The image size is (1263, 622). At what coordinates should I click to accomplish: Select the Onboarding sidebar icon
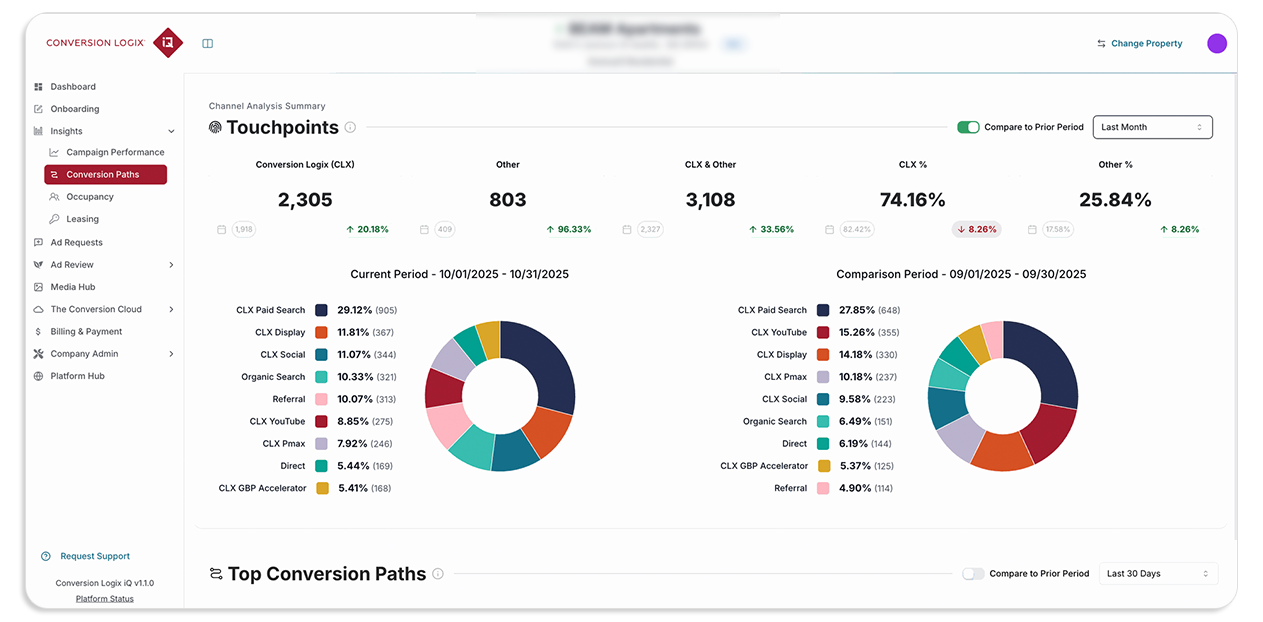pyautogui.click(x=38, y=108)
